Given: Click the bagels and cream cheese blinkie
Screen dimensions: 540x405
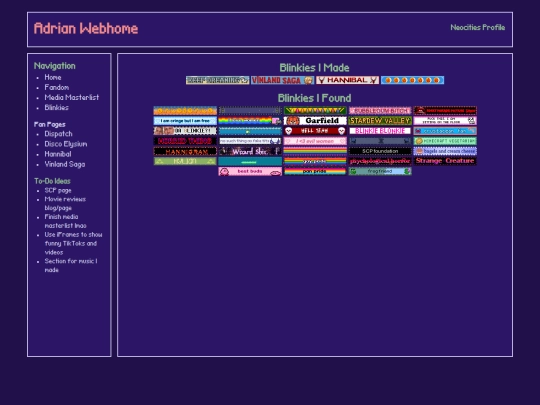Looking at the screenshot, I should click(445, 151).
